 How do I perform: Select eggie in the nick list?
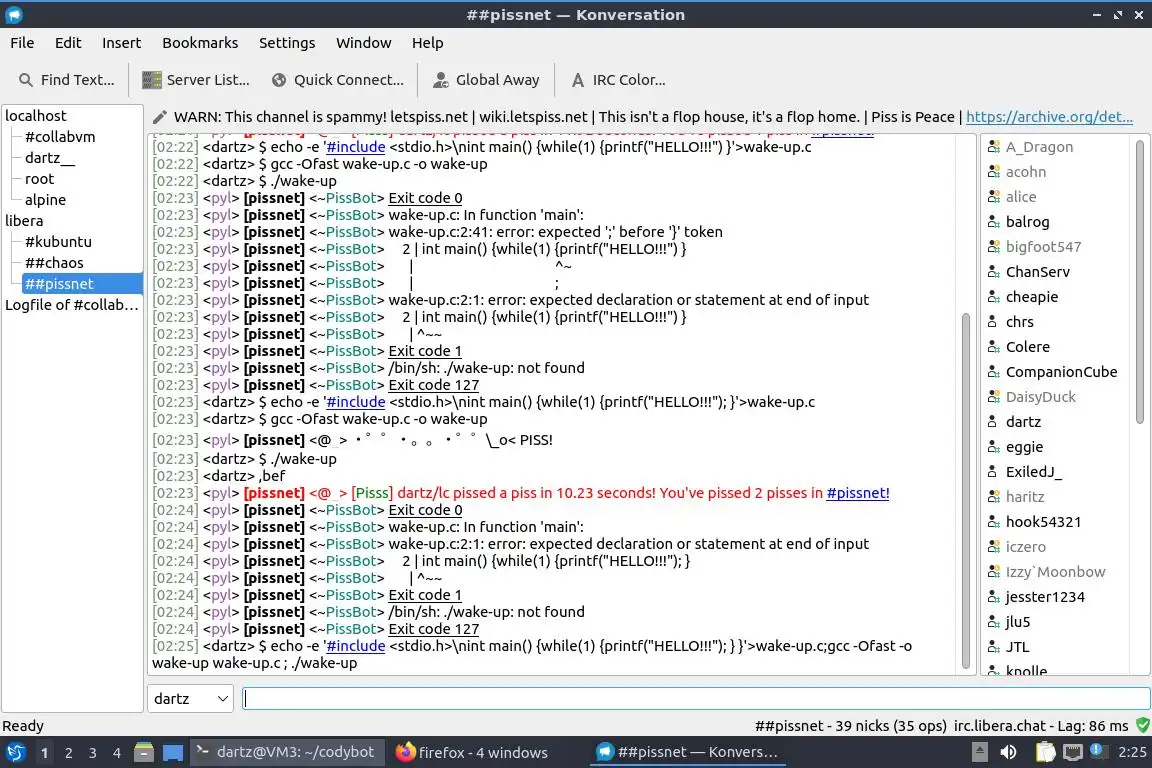[1024, 447]
